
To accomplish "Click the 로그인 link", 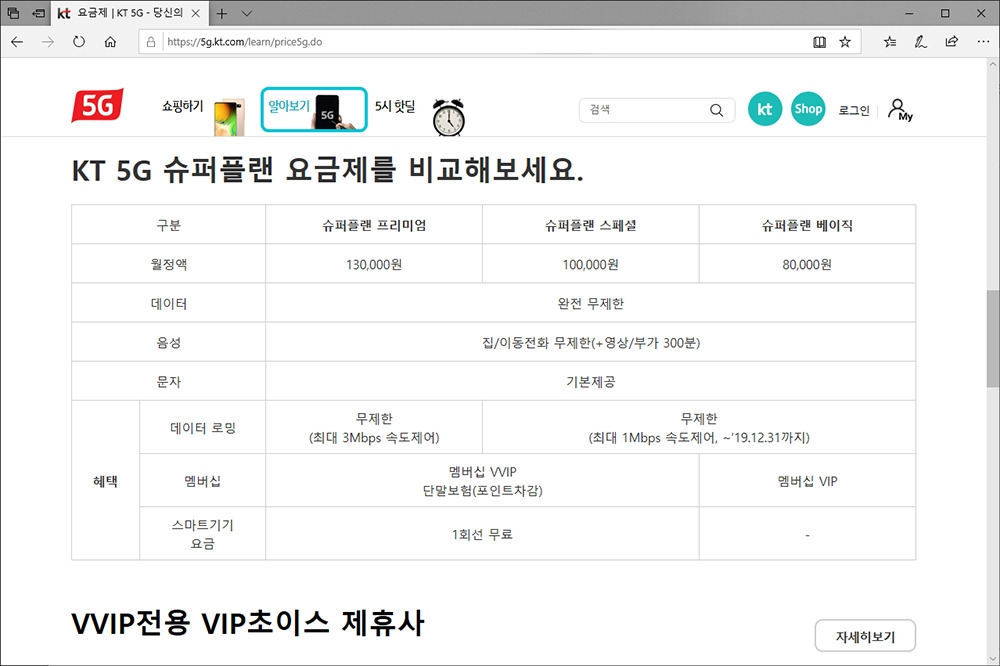I will [x=854, y=110].
